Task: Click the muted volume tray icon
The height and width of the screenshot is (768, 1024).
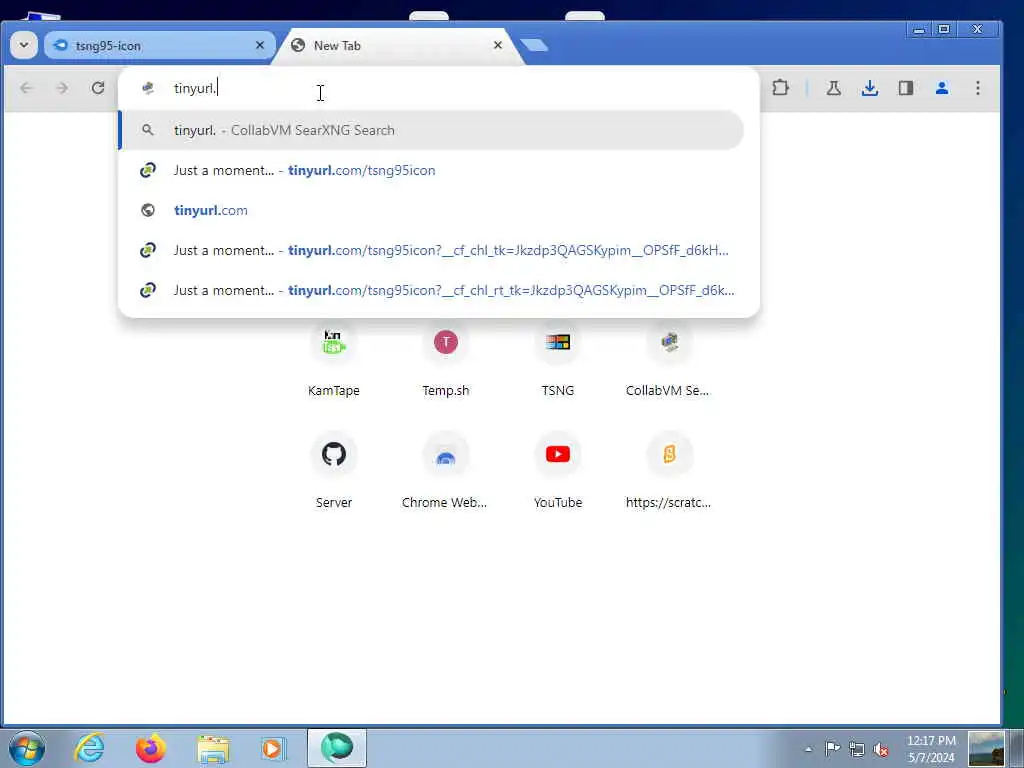Action: click(x=881, y=748)
